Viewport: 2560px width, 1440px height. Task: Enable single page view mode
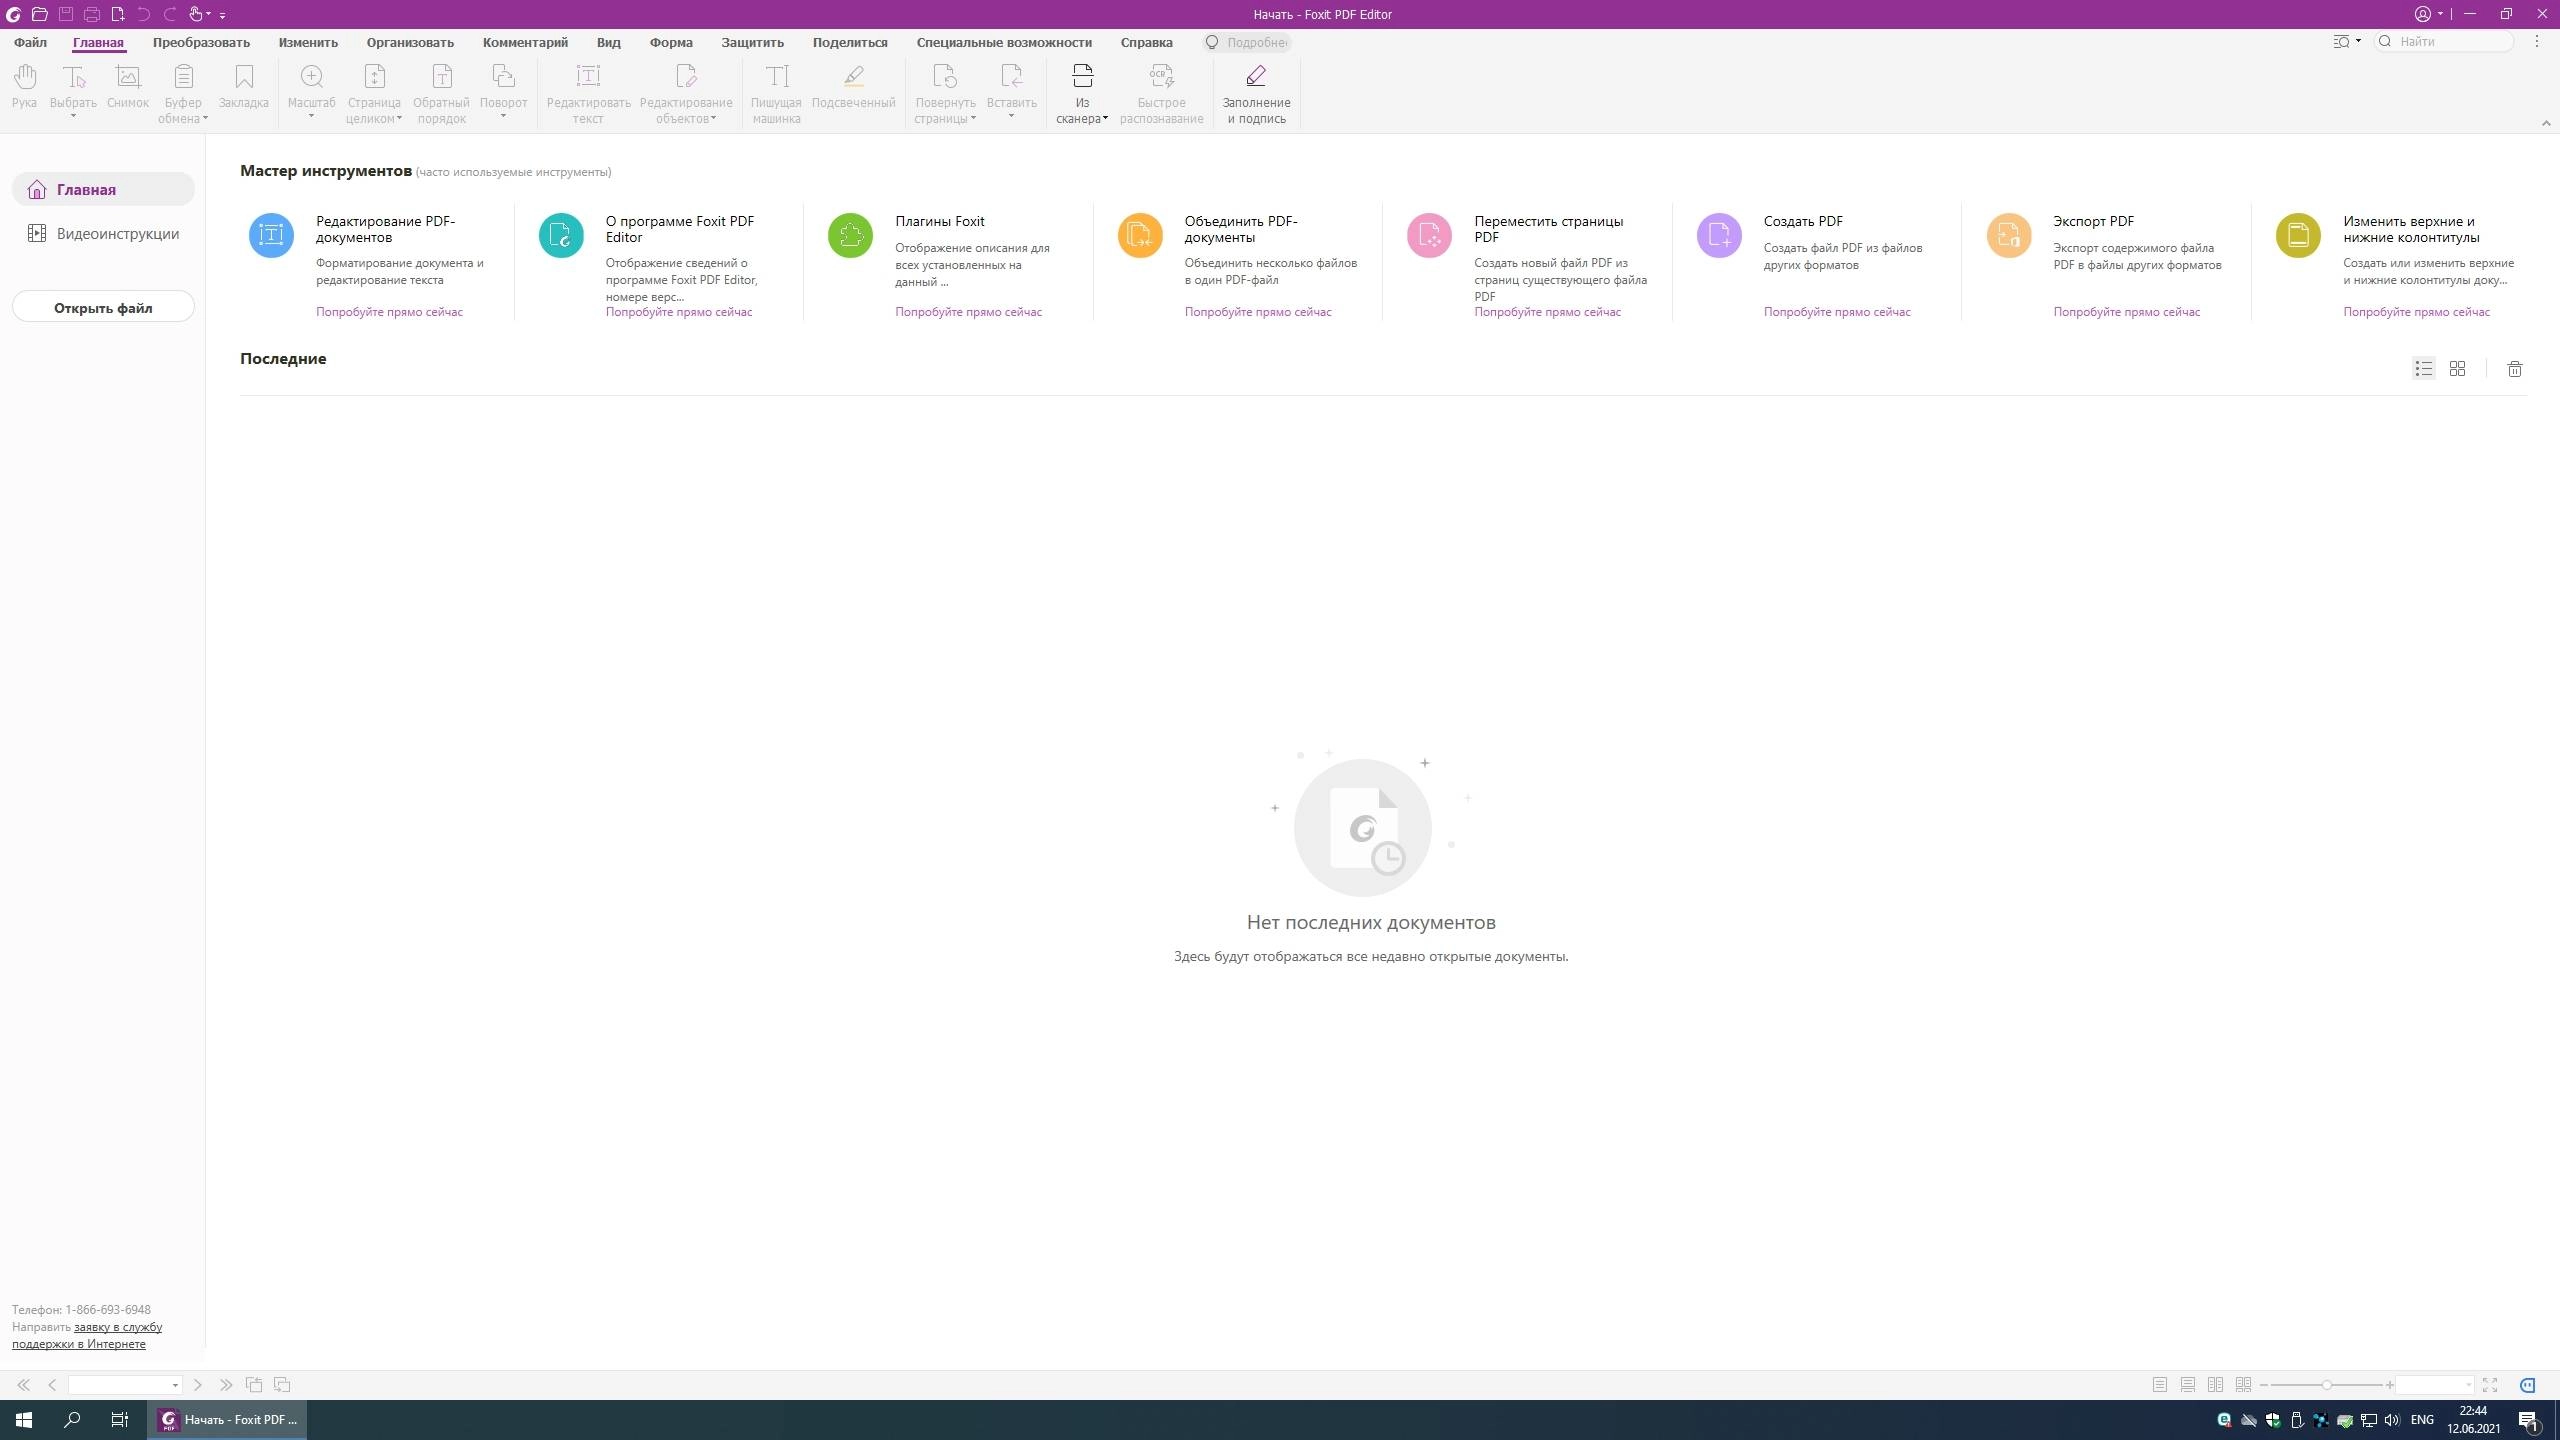coord(2160,1385)
